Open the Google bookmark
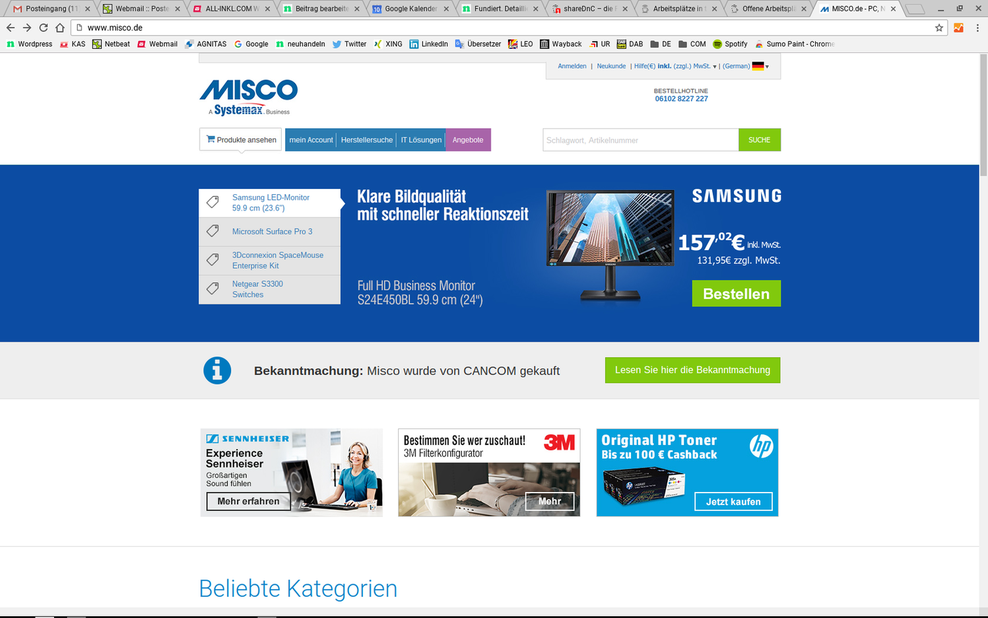This screenshot has height=618, width=988. [x=251, y=44]
